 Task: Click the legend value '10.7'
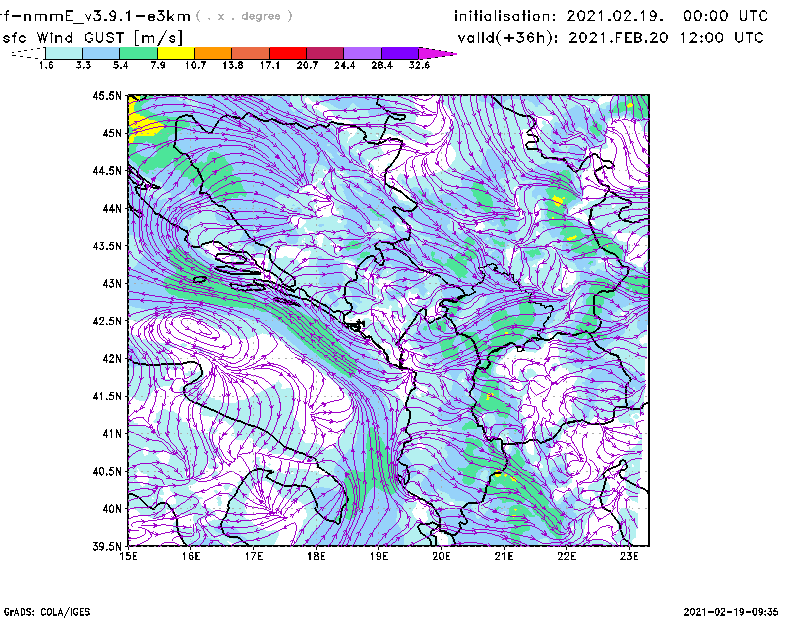(195, 65)
